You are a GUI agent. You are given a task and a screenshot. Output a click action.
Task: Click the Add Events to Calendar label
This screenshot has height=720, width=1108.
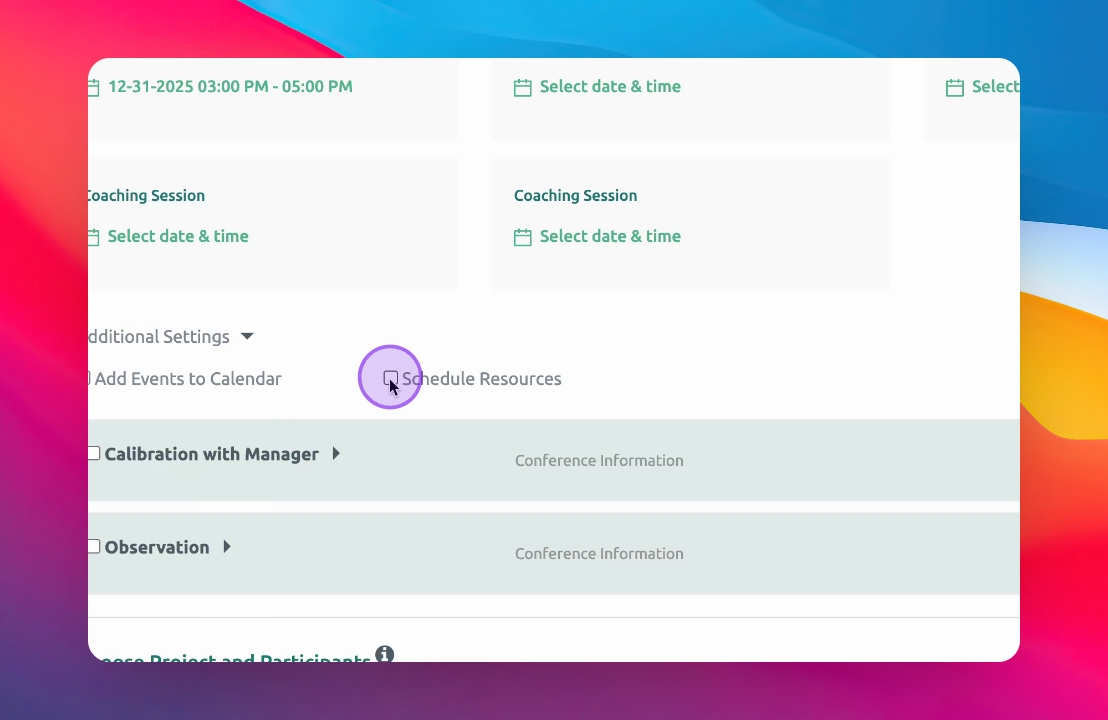[x=188, y=379]
